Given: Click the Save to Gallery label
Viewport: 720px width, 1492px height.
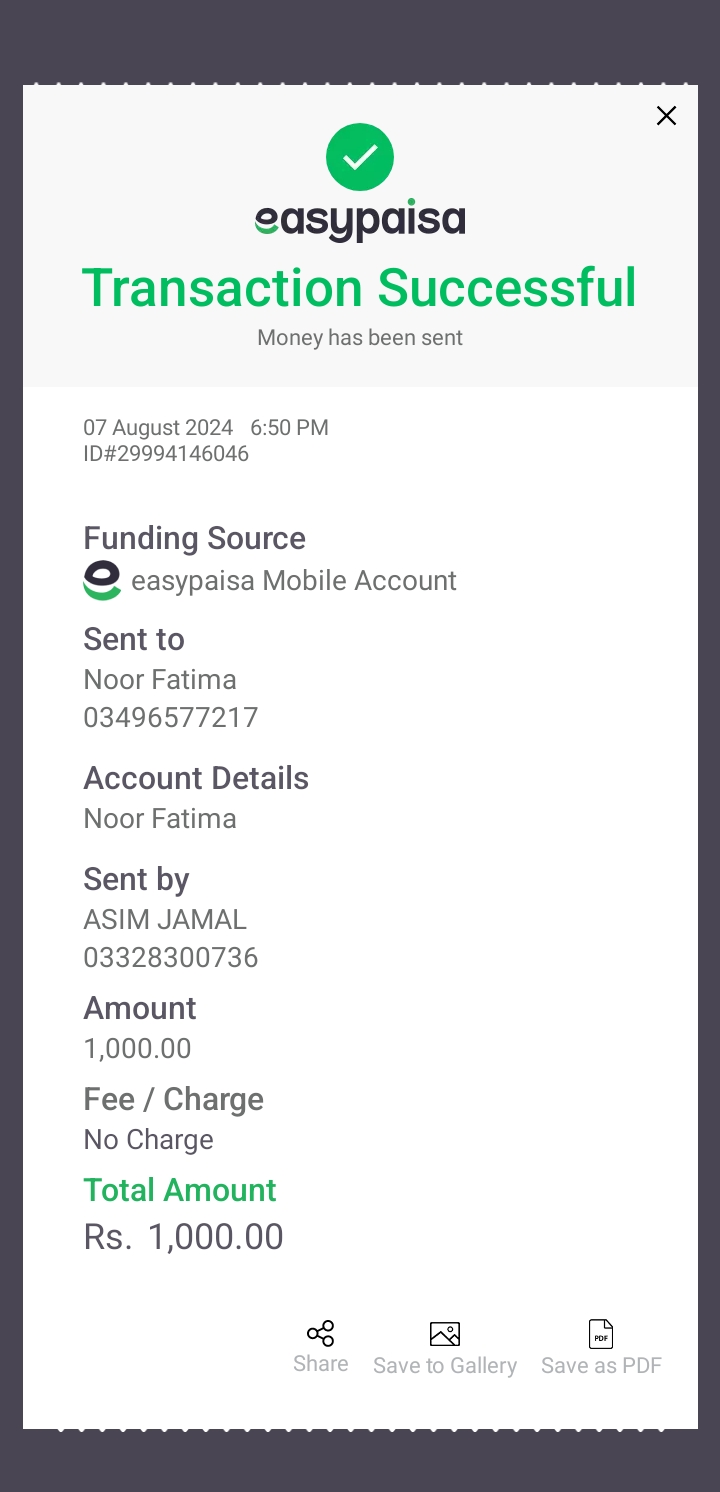Looking at the screenshot, I should point(445,1366).
